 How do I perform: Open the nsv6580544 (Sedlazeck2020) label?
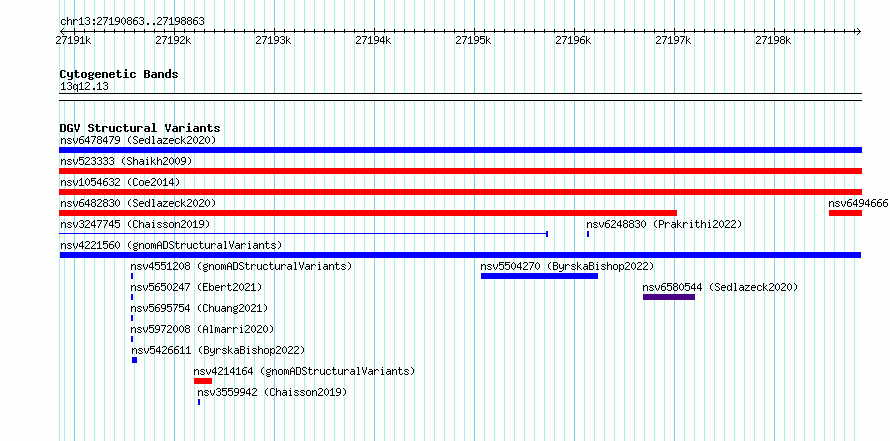[x=720, y=287]
